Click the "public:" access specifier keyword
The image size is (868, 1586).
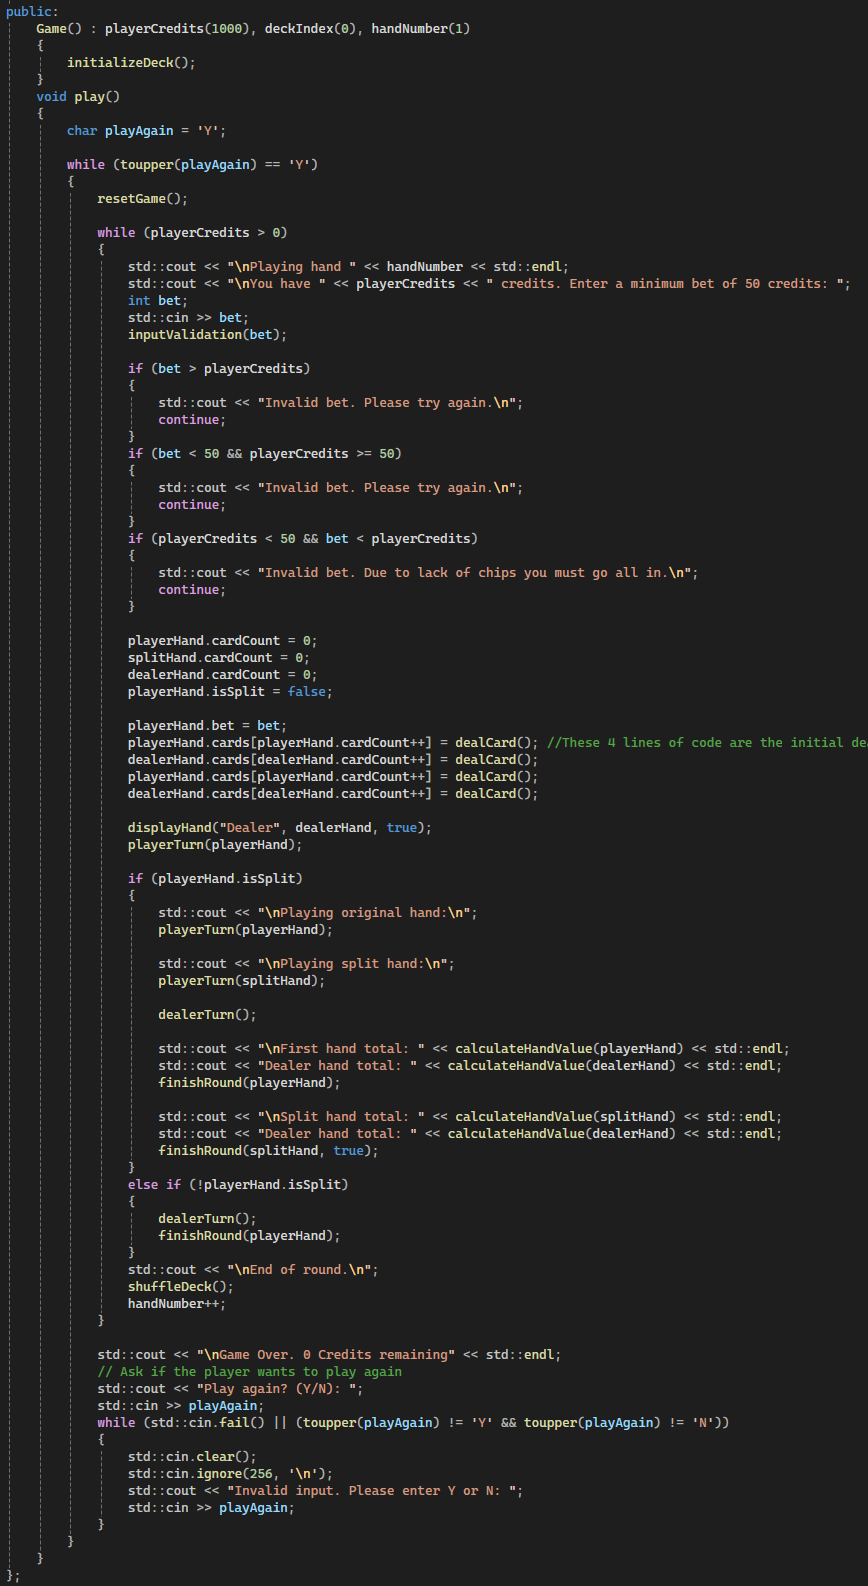[32, 11]
